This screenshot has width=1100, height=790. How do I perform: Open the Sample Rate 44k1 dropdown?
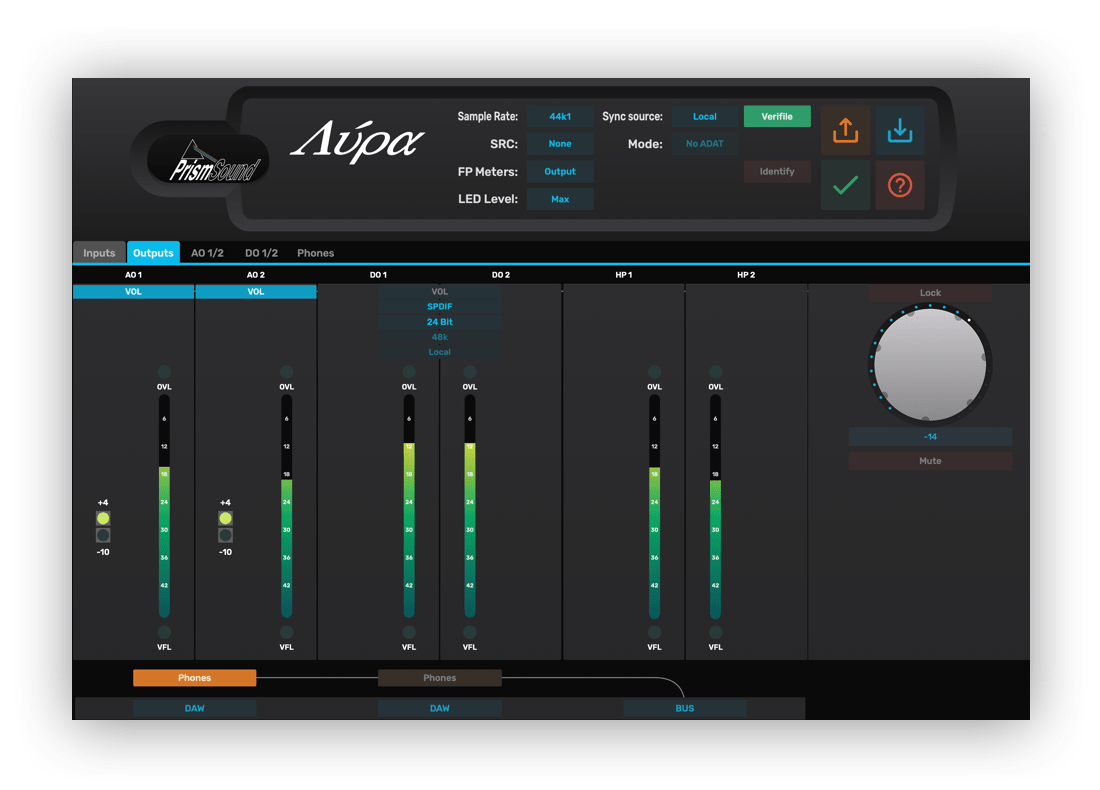point(560,116)
